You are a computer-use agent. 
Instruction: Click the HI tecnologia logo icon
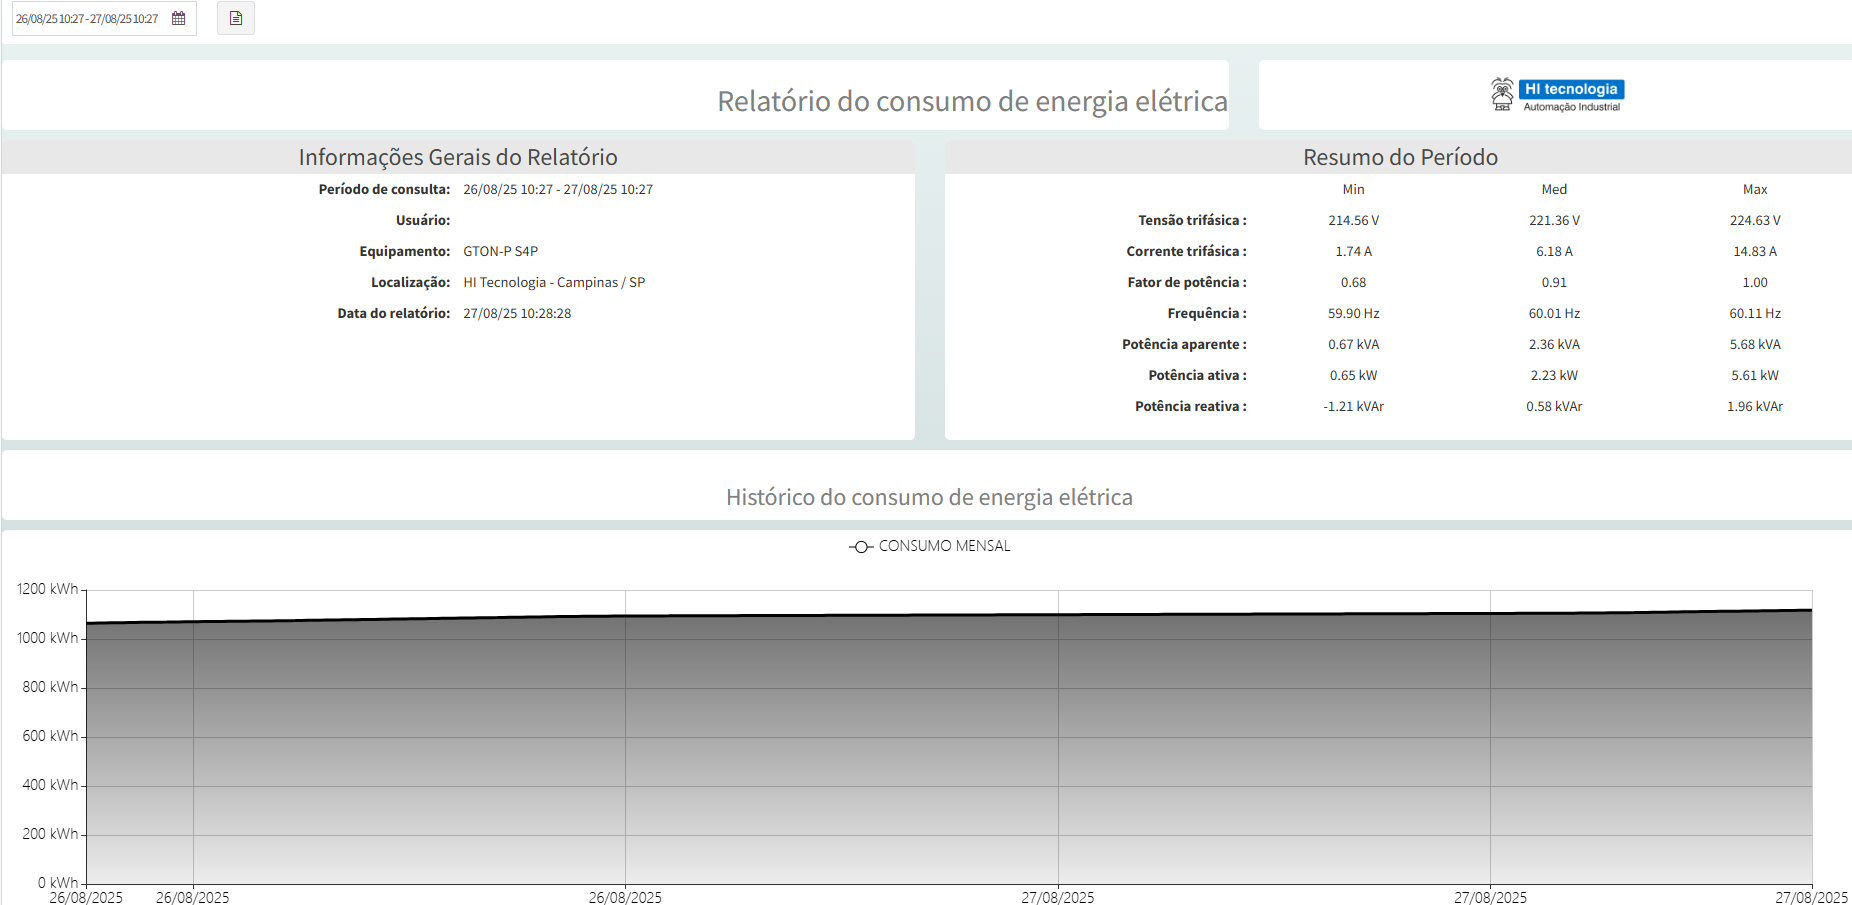point(1572,89)
